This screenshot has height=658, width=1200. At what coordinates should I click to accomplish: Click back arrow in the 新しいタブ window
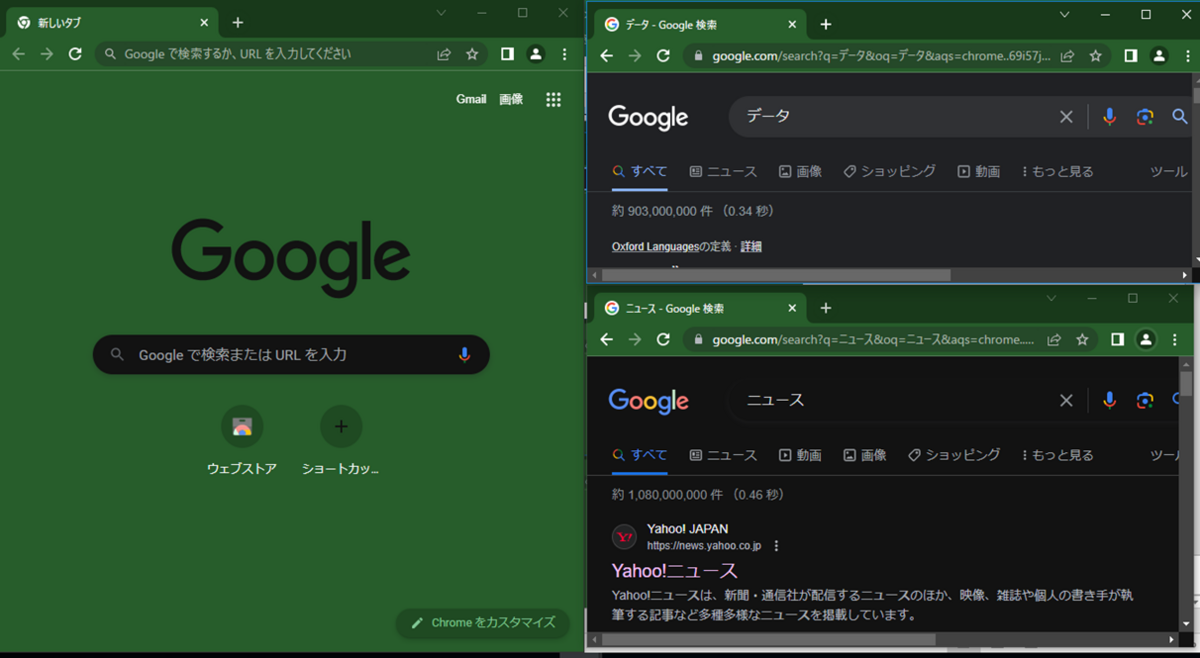(18, 54)
